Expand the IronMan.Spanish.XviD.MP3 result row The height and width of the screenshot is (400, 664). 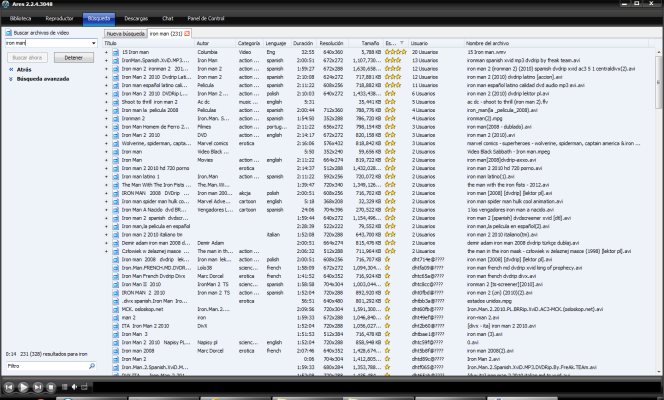[107, 61]
